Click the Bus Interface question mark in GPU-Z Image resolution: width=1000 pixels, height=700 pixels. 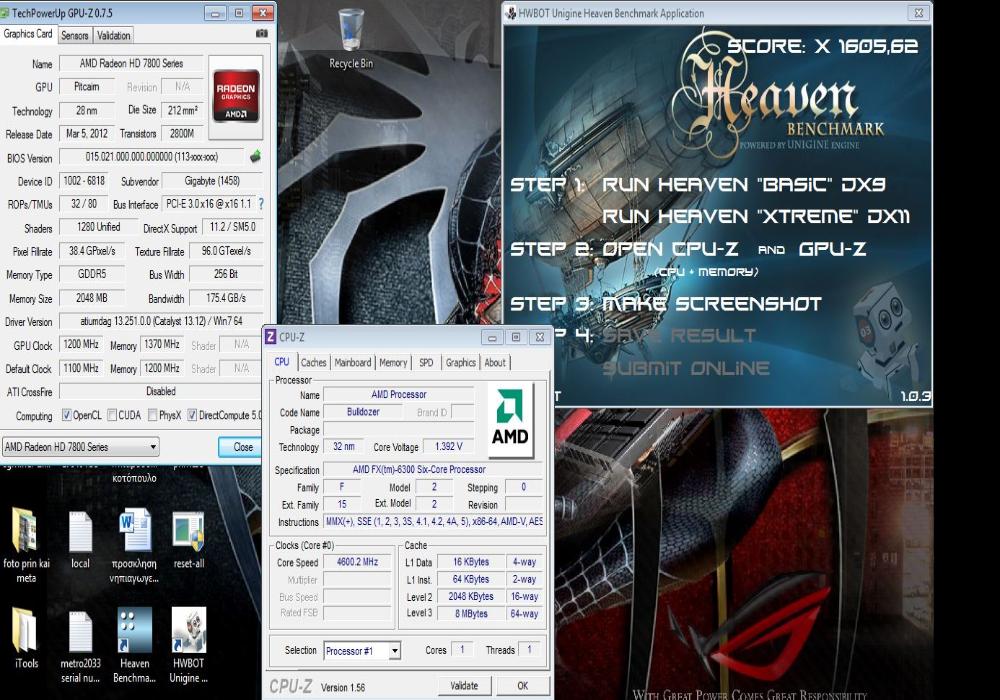[261, 204]
